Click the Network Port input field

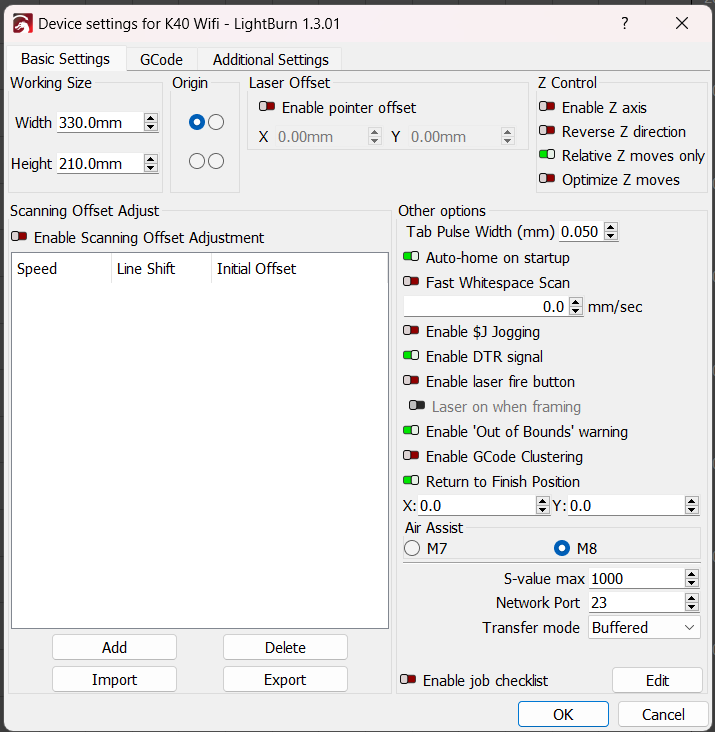tap(637, 603)
